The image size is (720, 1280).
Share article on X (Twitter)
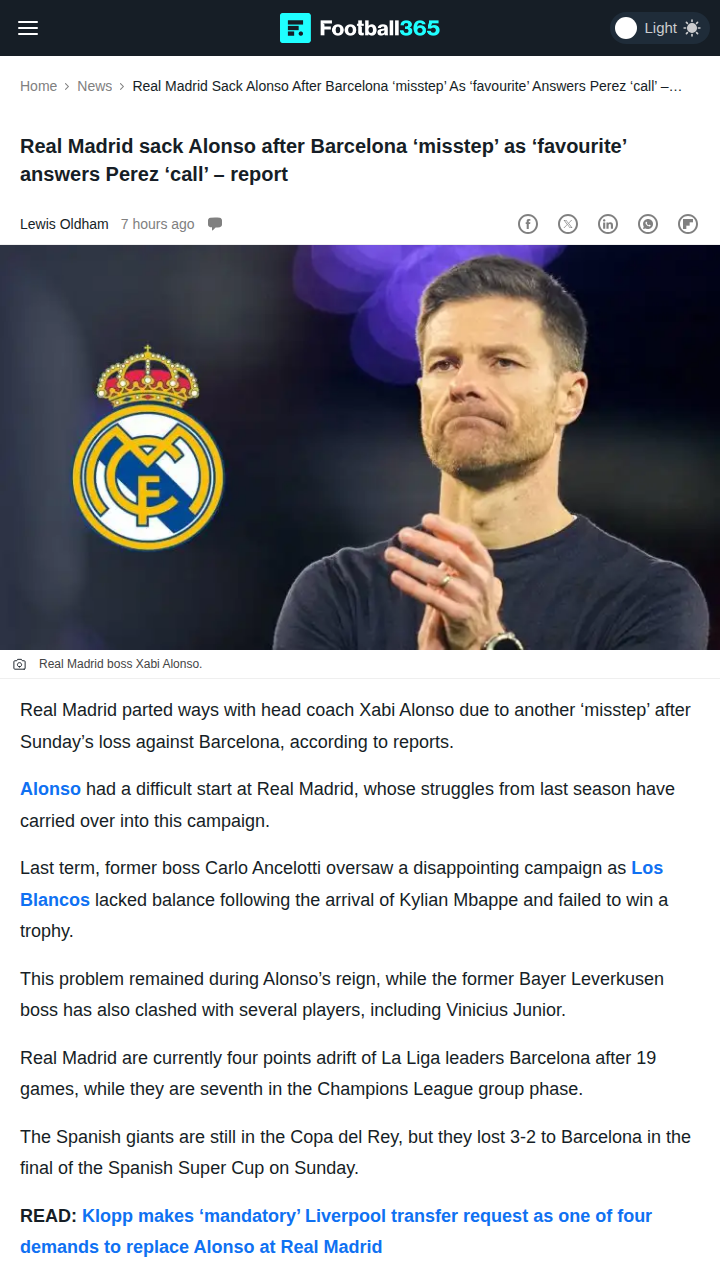pos(568,224)
